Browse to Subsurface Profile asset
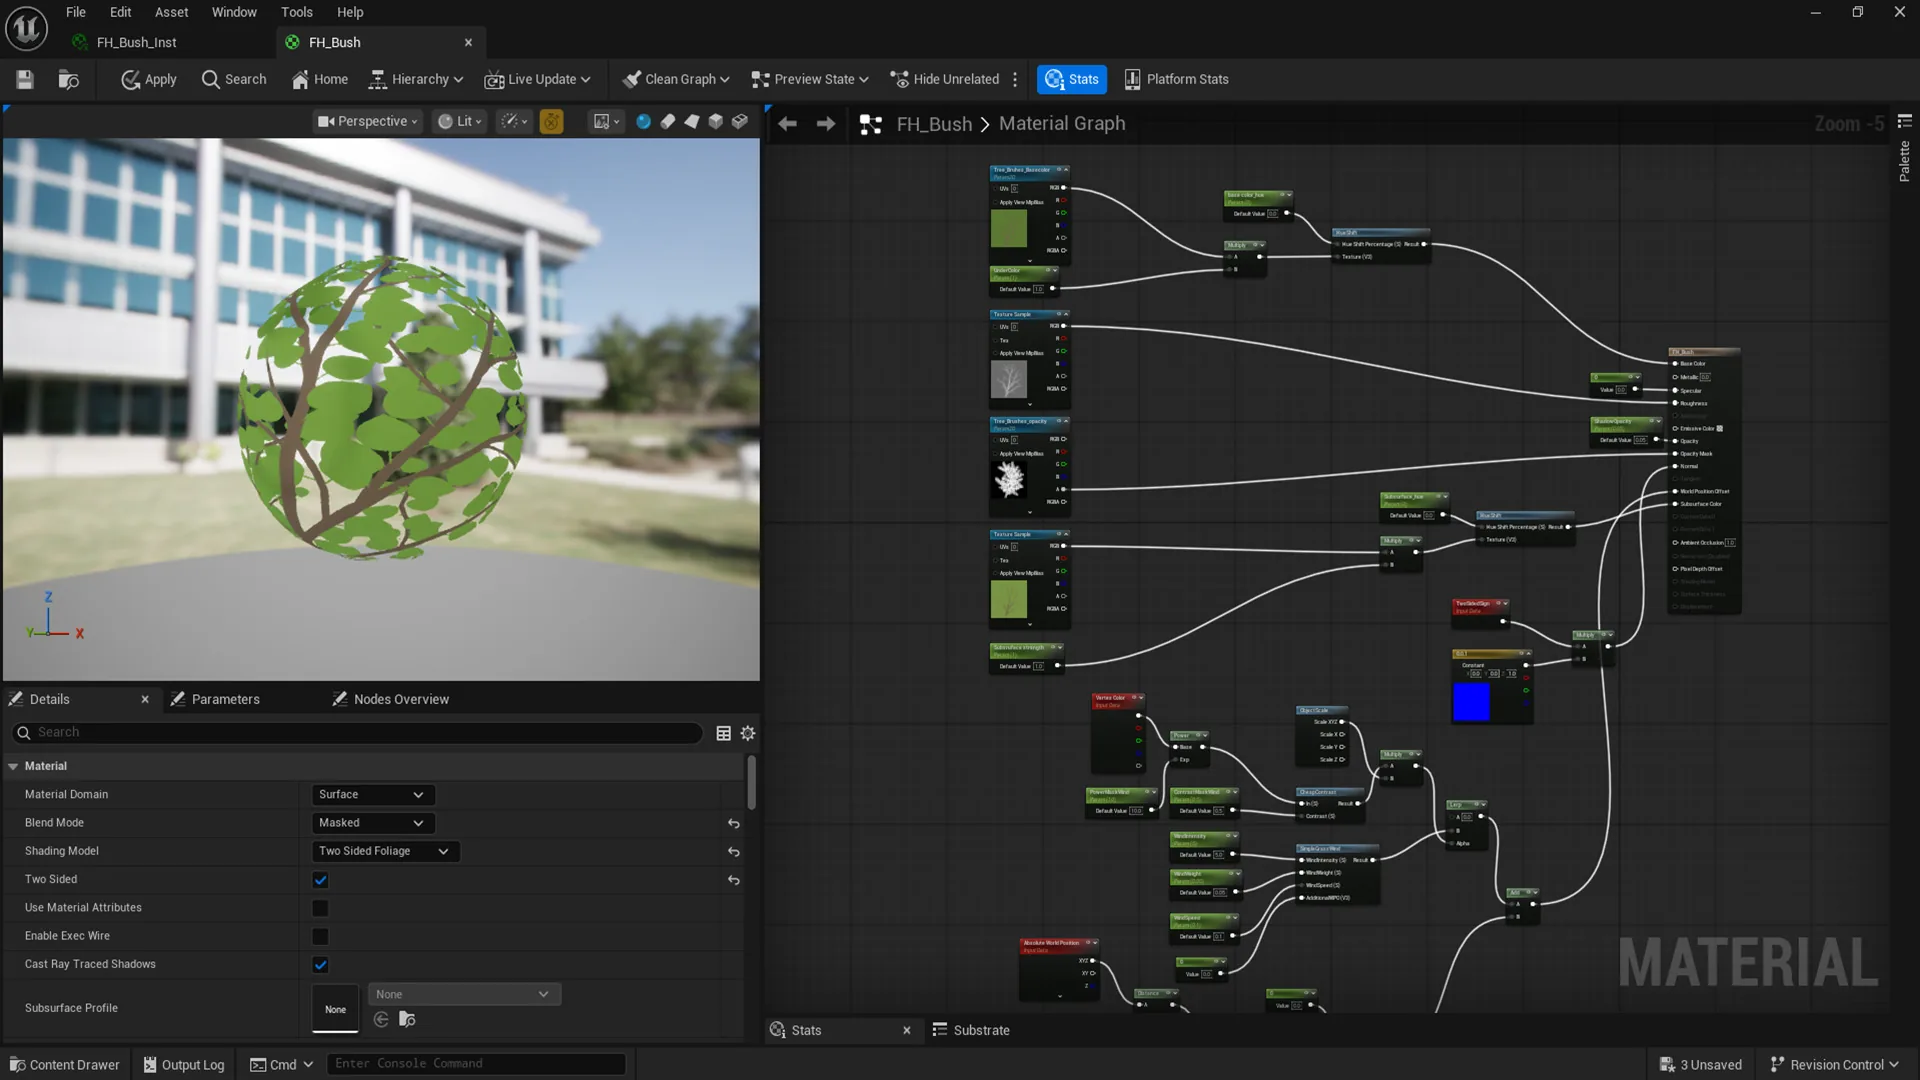This screenshot has width=1920, height=1080. (407, 1020)
